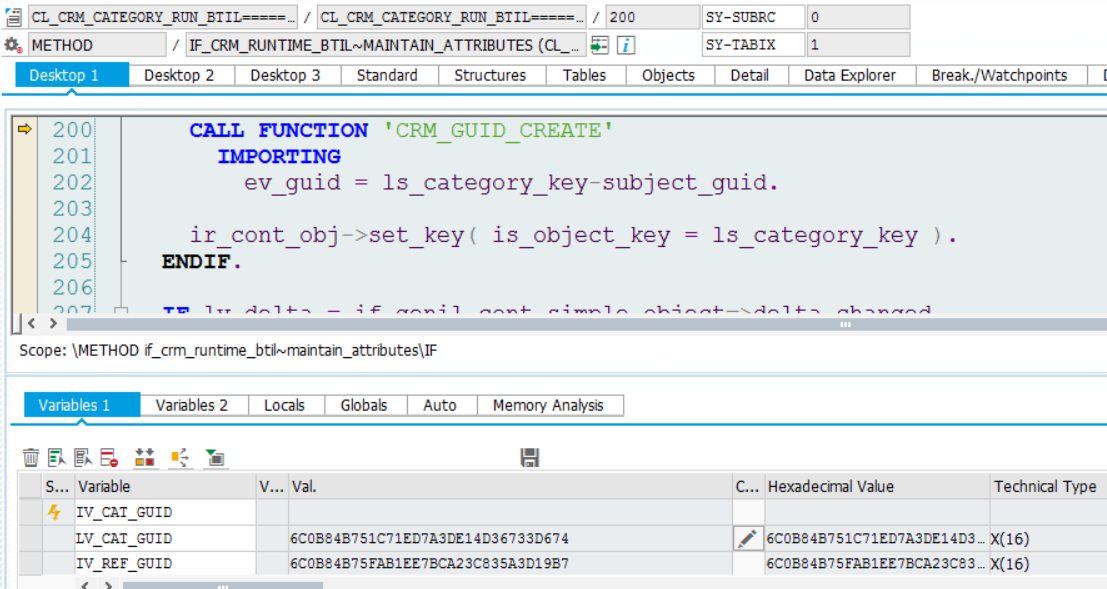Click value 6C0B84B751C71ED7A3DE14D36733D674
This screenshot has width=1107, height=589.
(x=429, y=539)
